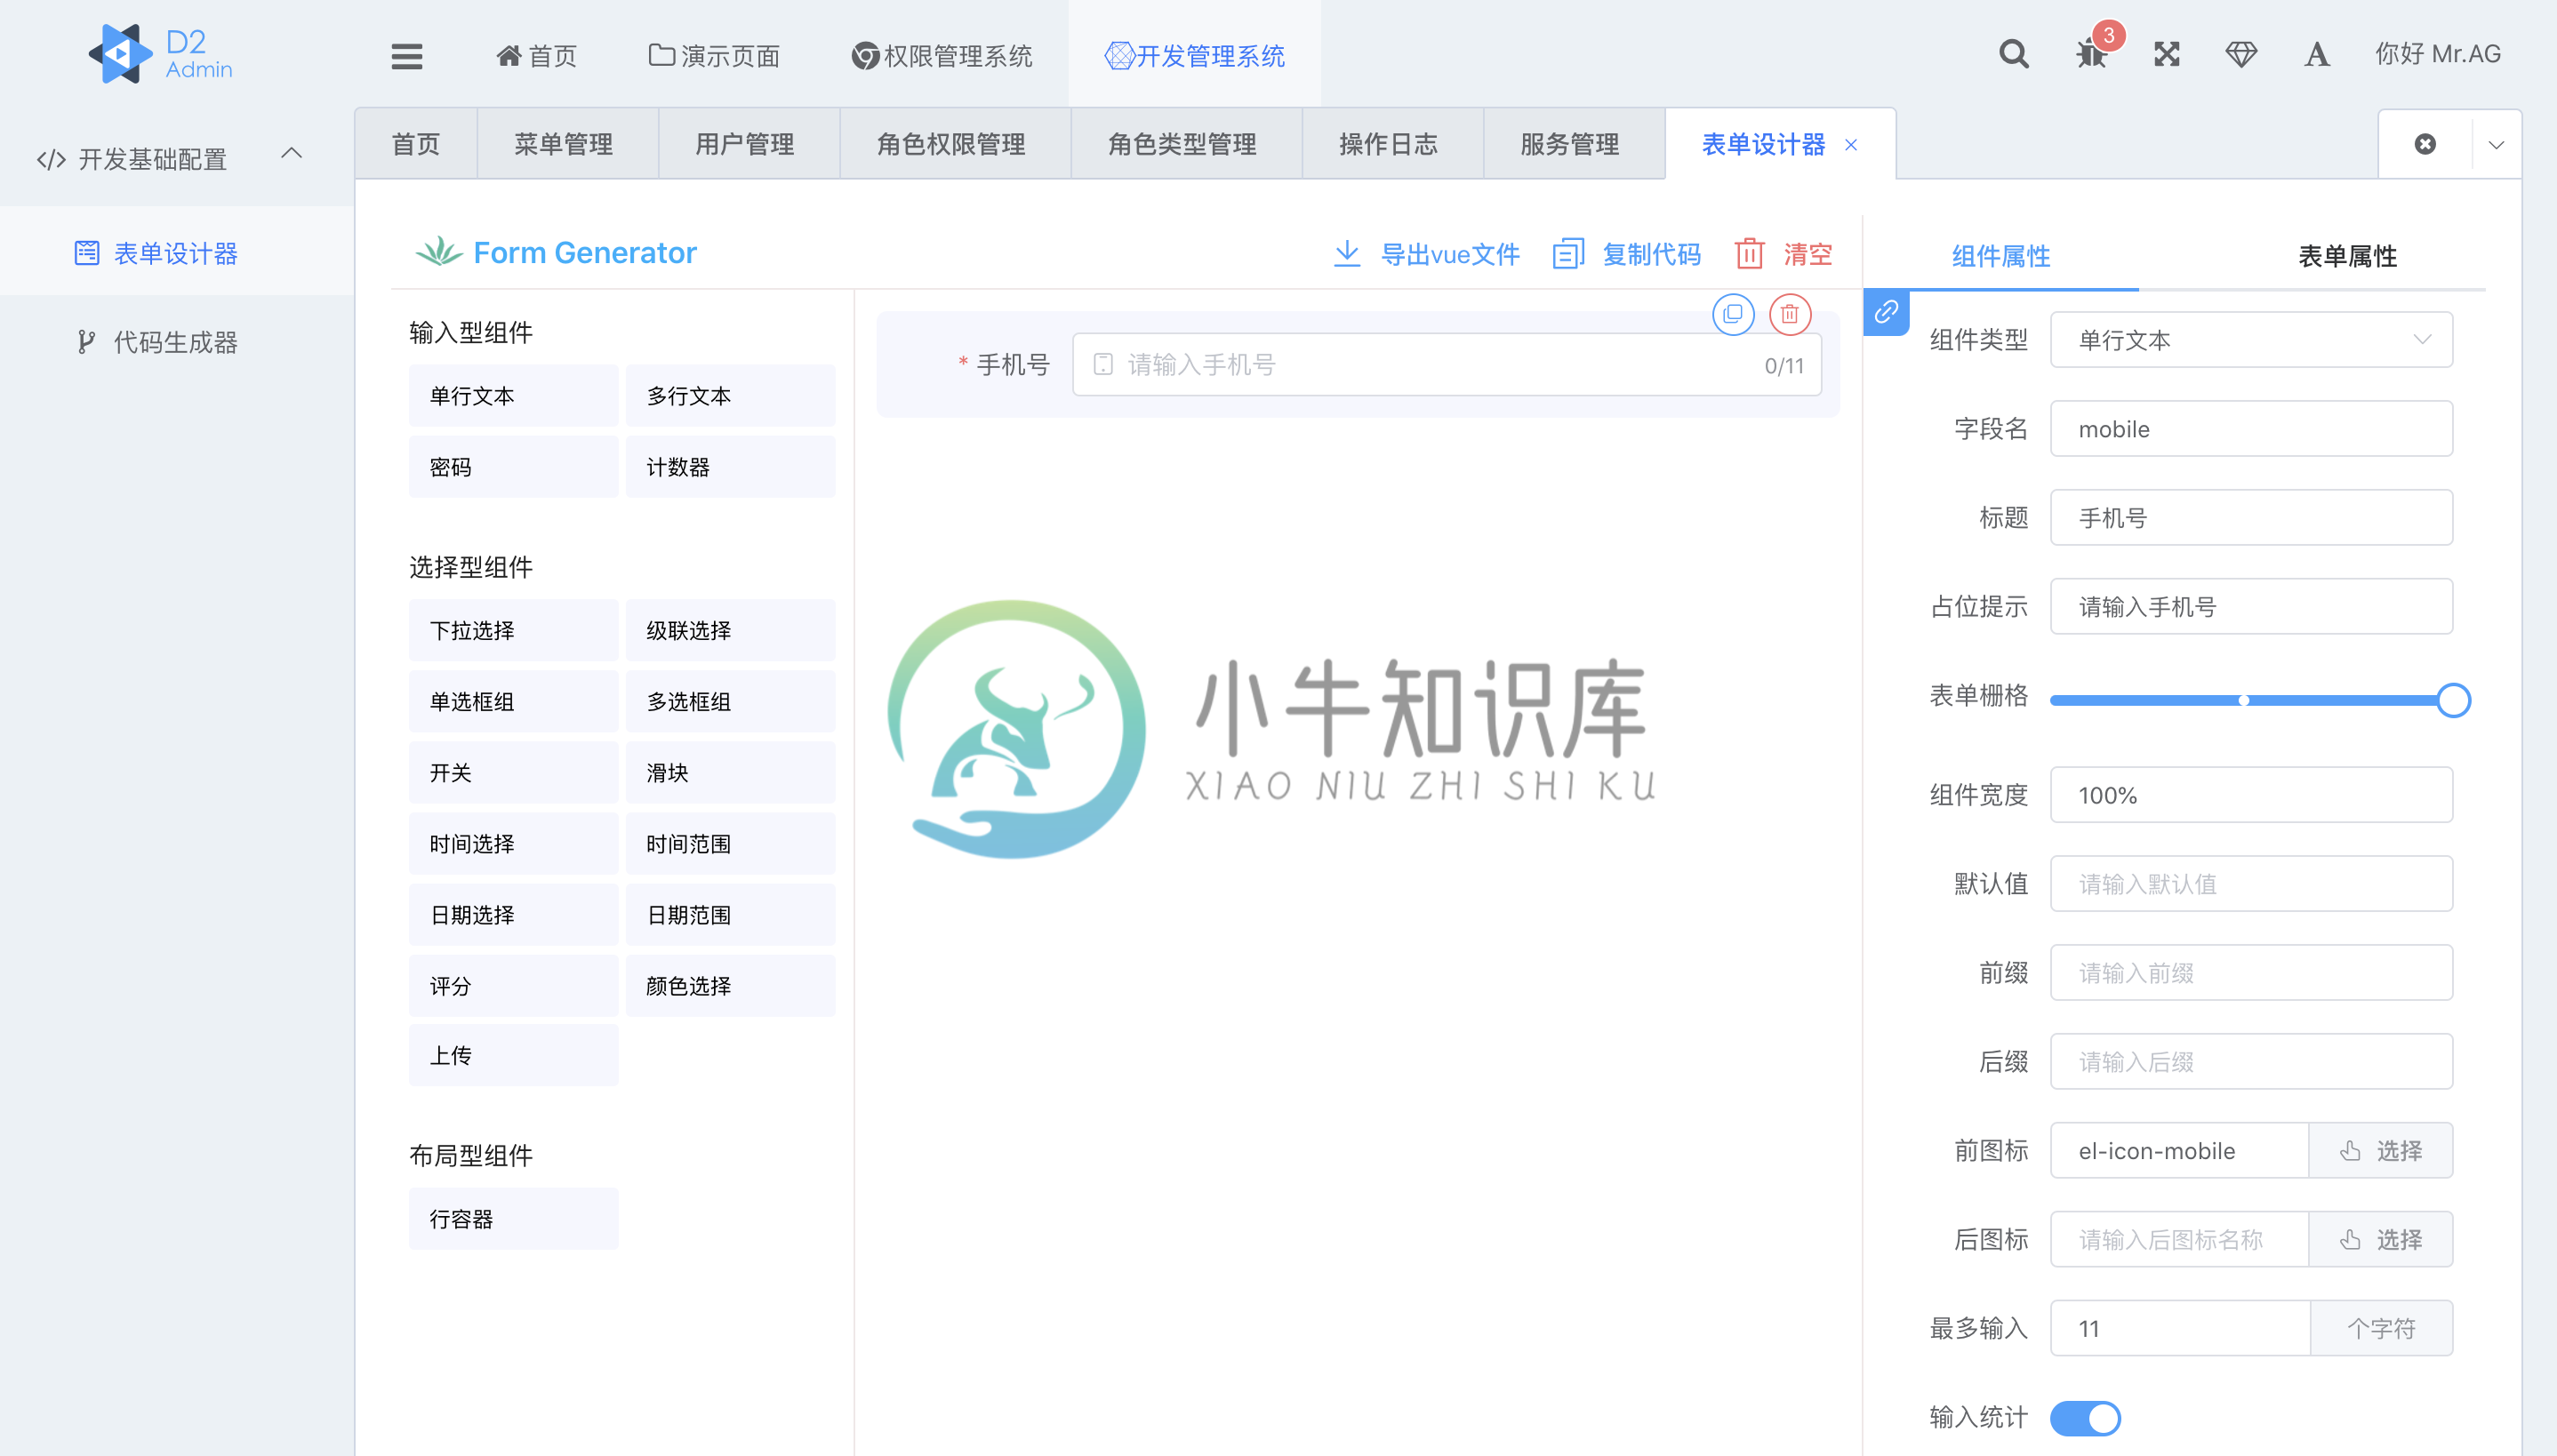Choose rear icon via 选择 button
Screen dimensions: 2557x1456
tap(2380, 1239)
